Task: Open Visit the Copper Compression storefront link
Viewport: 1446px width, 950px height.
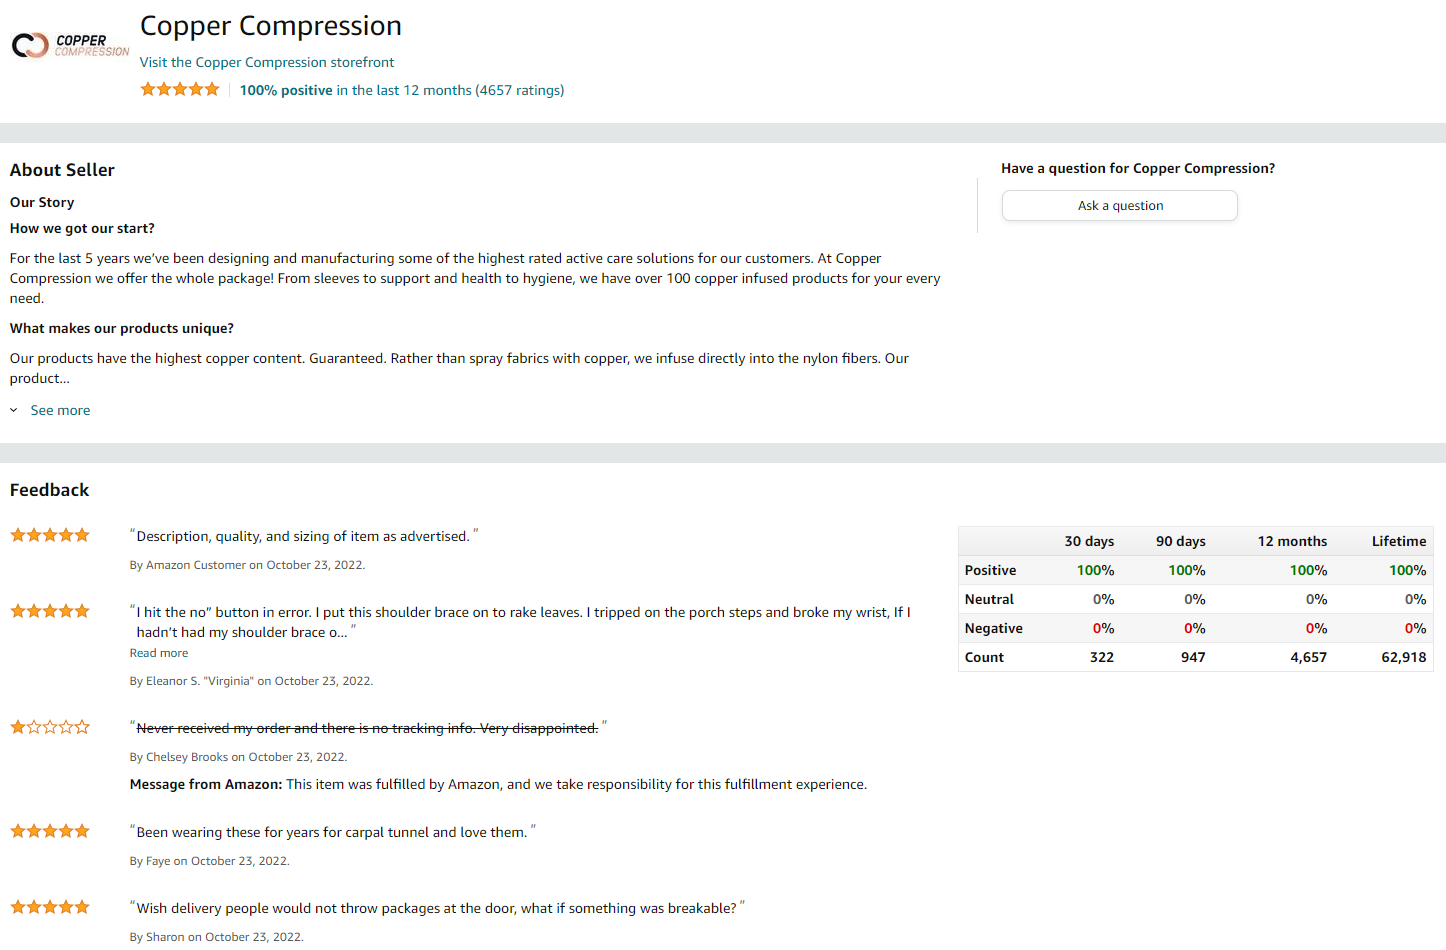Action: pos(267,62)
